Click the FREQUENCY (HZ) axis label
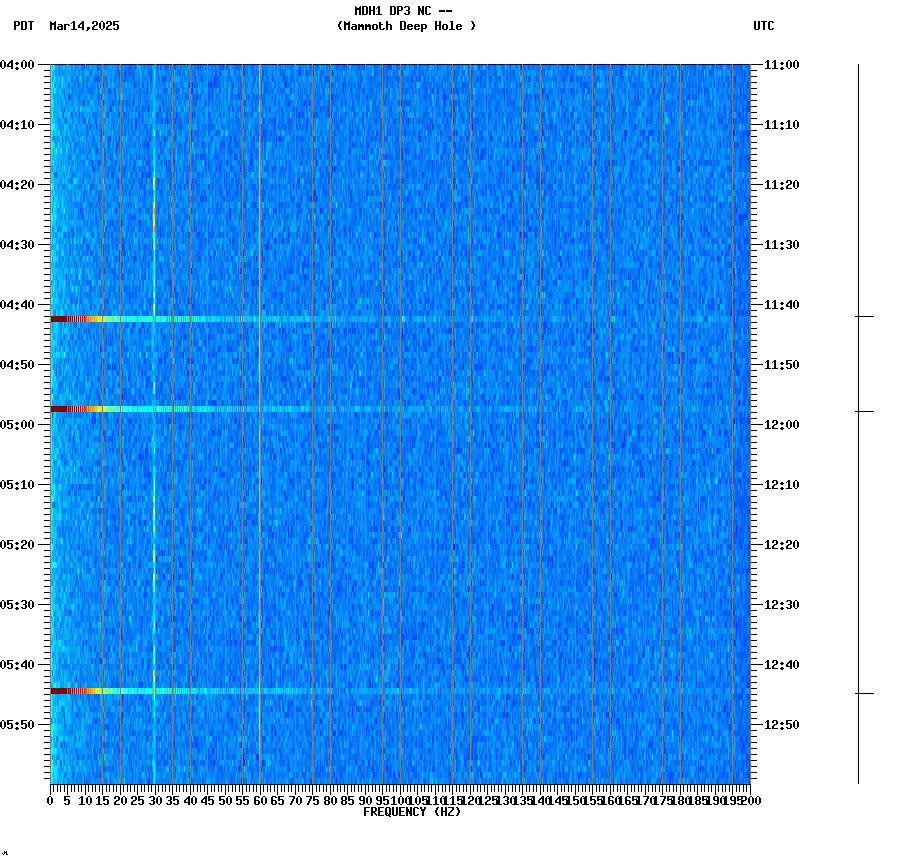Image resolution: width=902 pixels, height=864 pixels. (413, 811)
